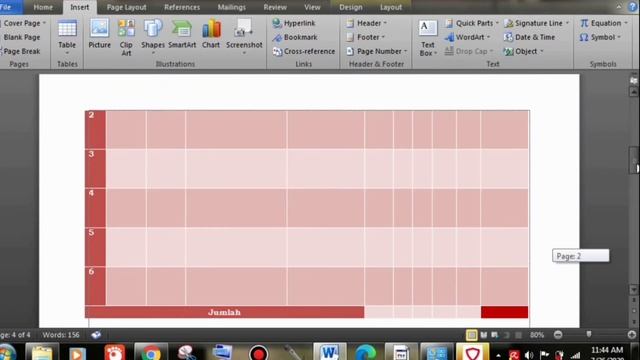The image size is (640, 360).
Task: Insert a Chart
Action: coord(211,34)
